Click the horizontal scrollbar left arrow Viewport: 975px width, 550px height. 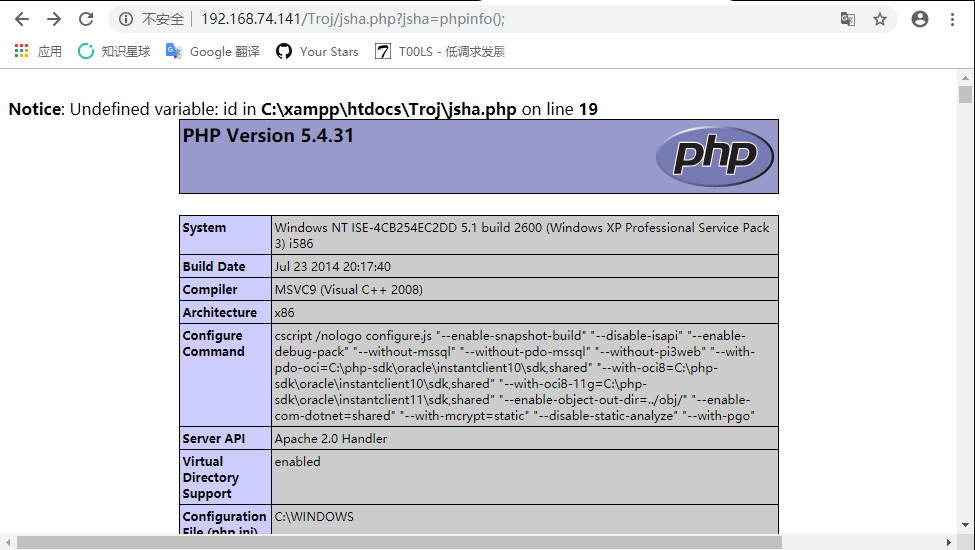click(x=8, y=542)
